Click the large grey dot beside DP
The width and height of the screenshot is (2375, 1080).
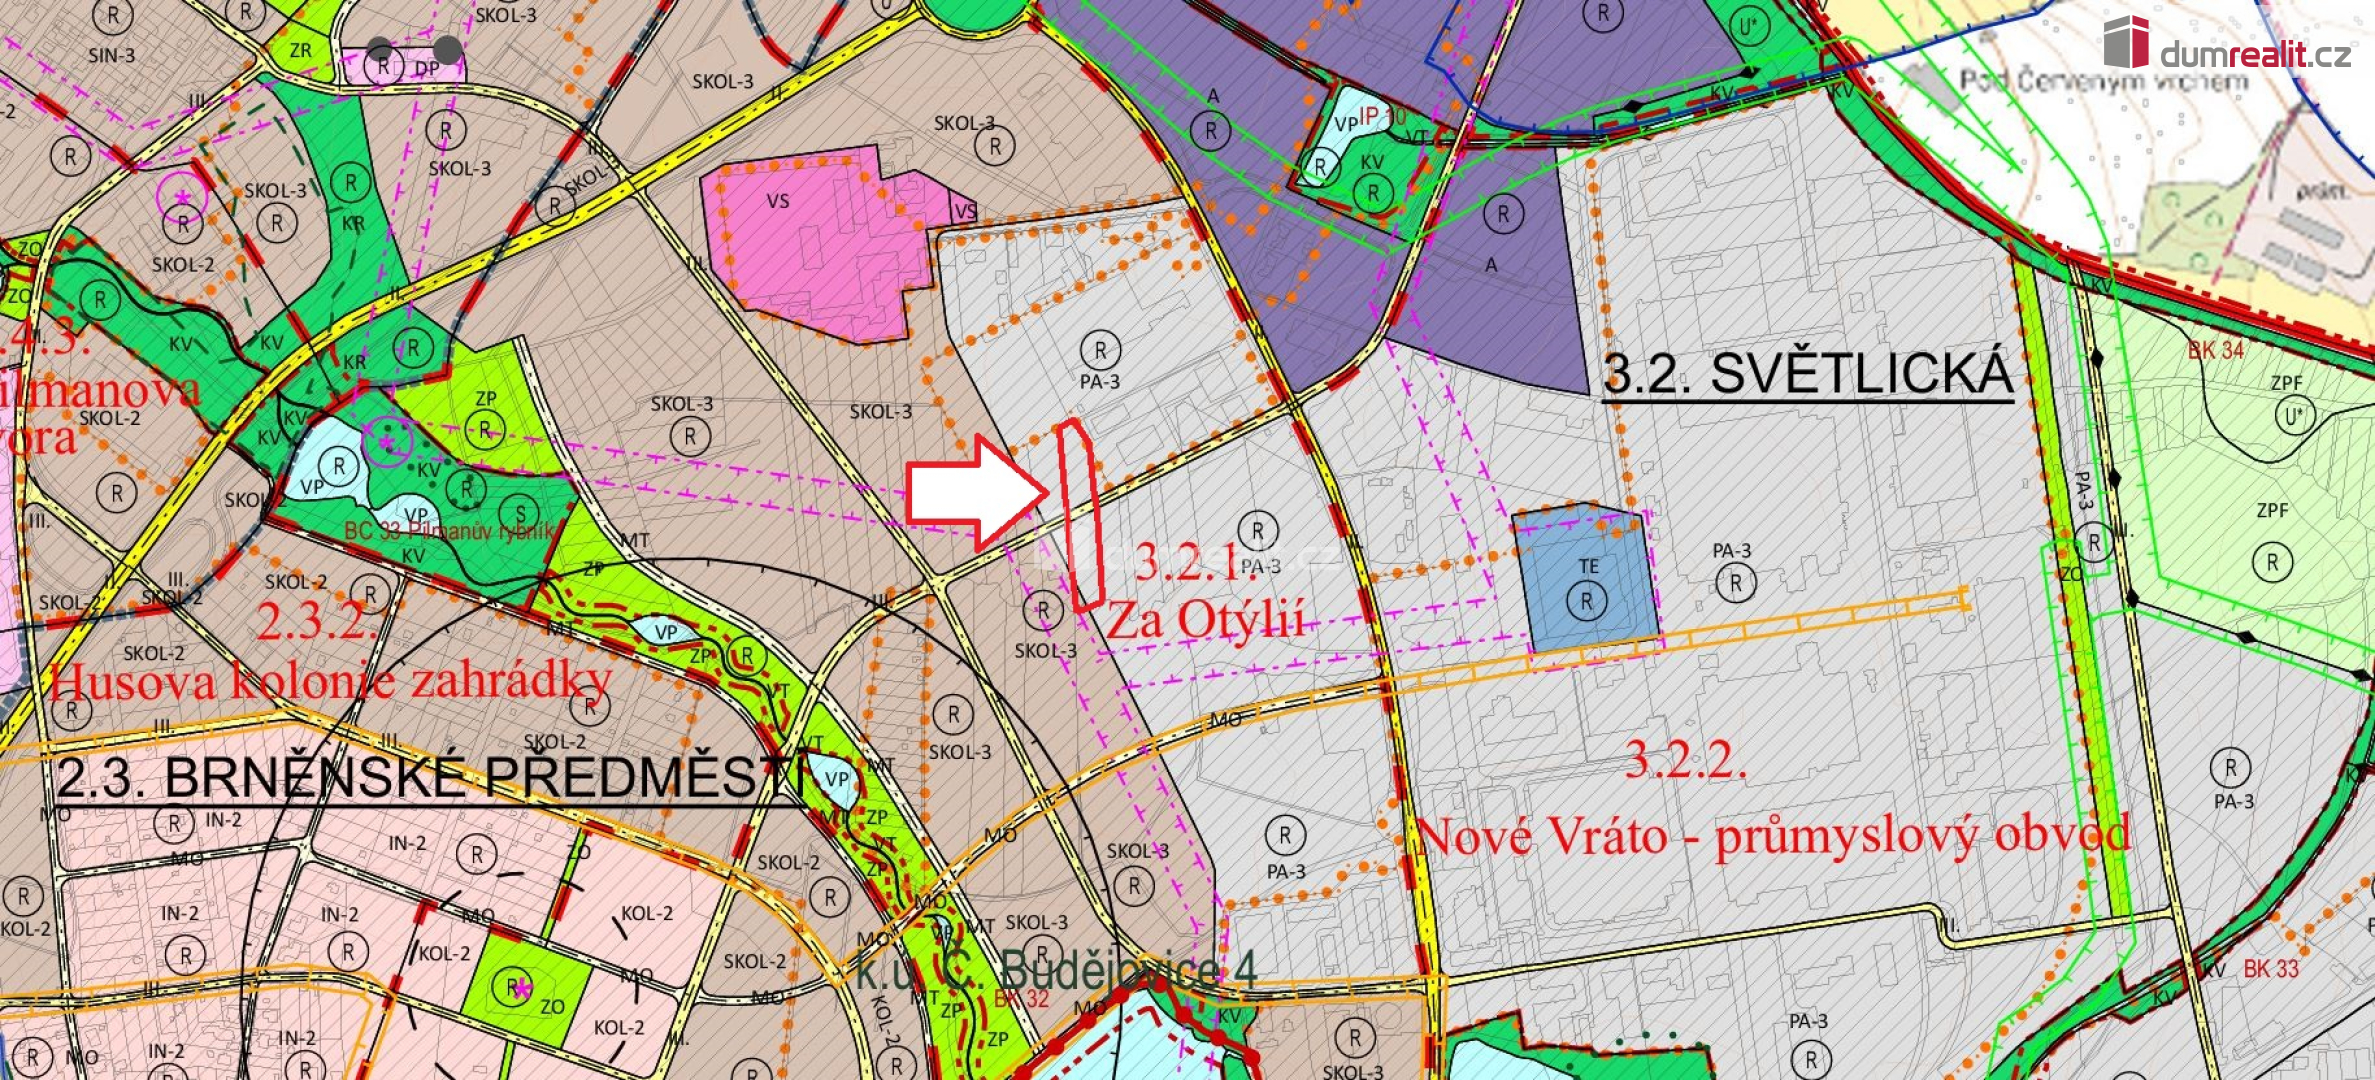[447, 48]
